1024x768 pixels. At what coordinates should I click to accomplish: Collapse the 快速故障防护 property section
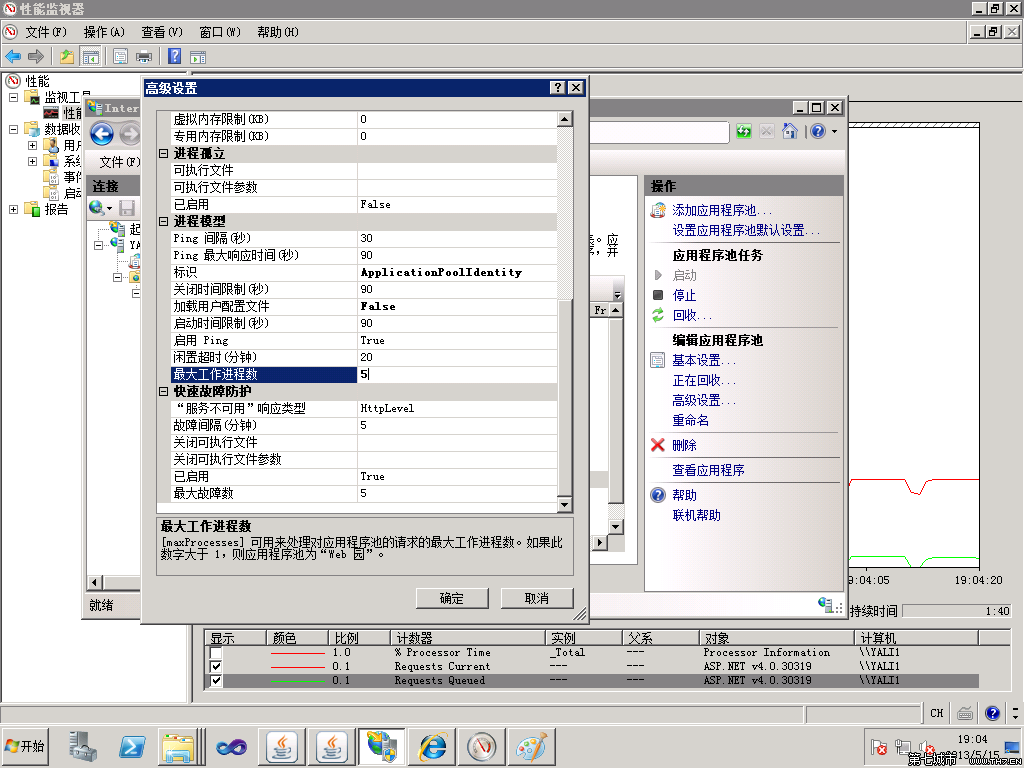(x=165, y=391)
